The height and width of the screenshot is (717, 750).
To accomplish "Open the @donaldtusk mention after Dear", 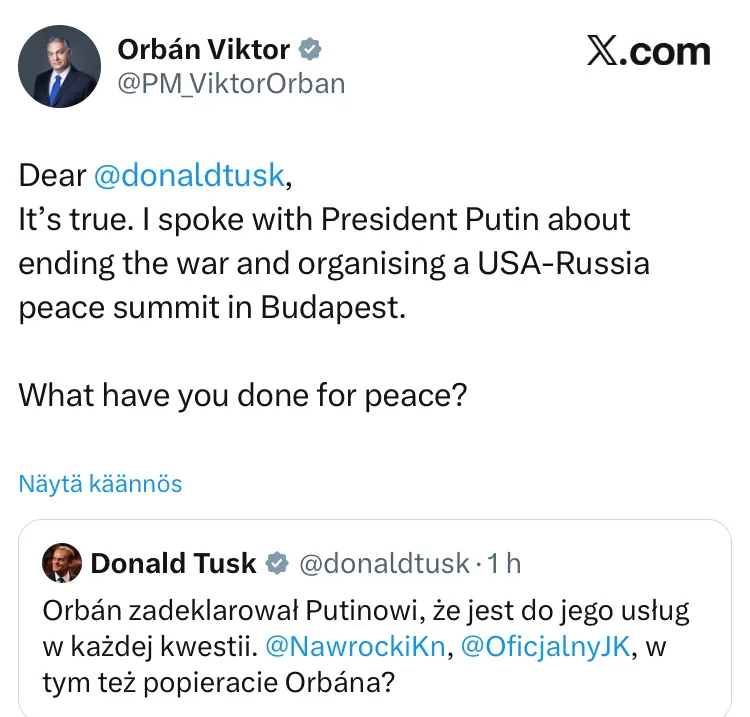I will (x=189, y=175).
